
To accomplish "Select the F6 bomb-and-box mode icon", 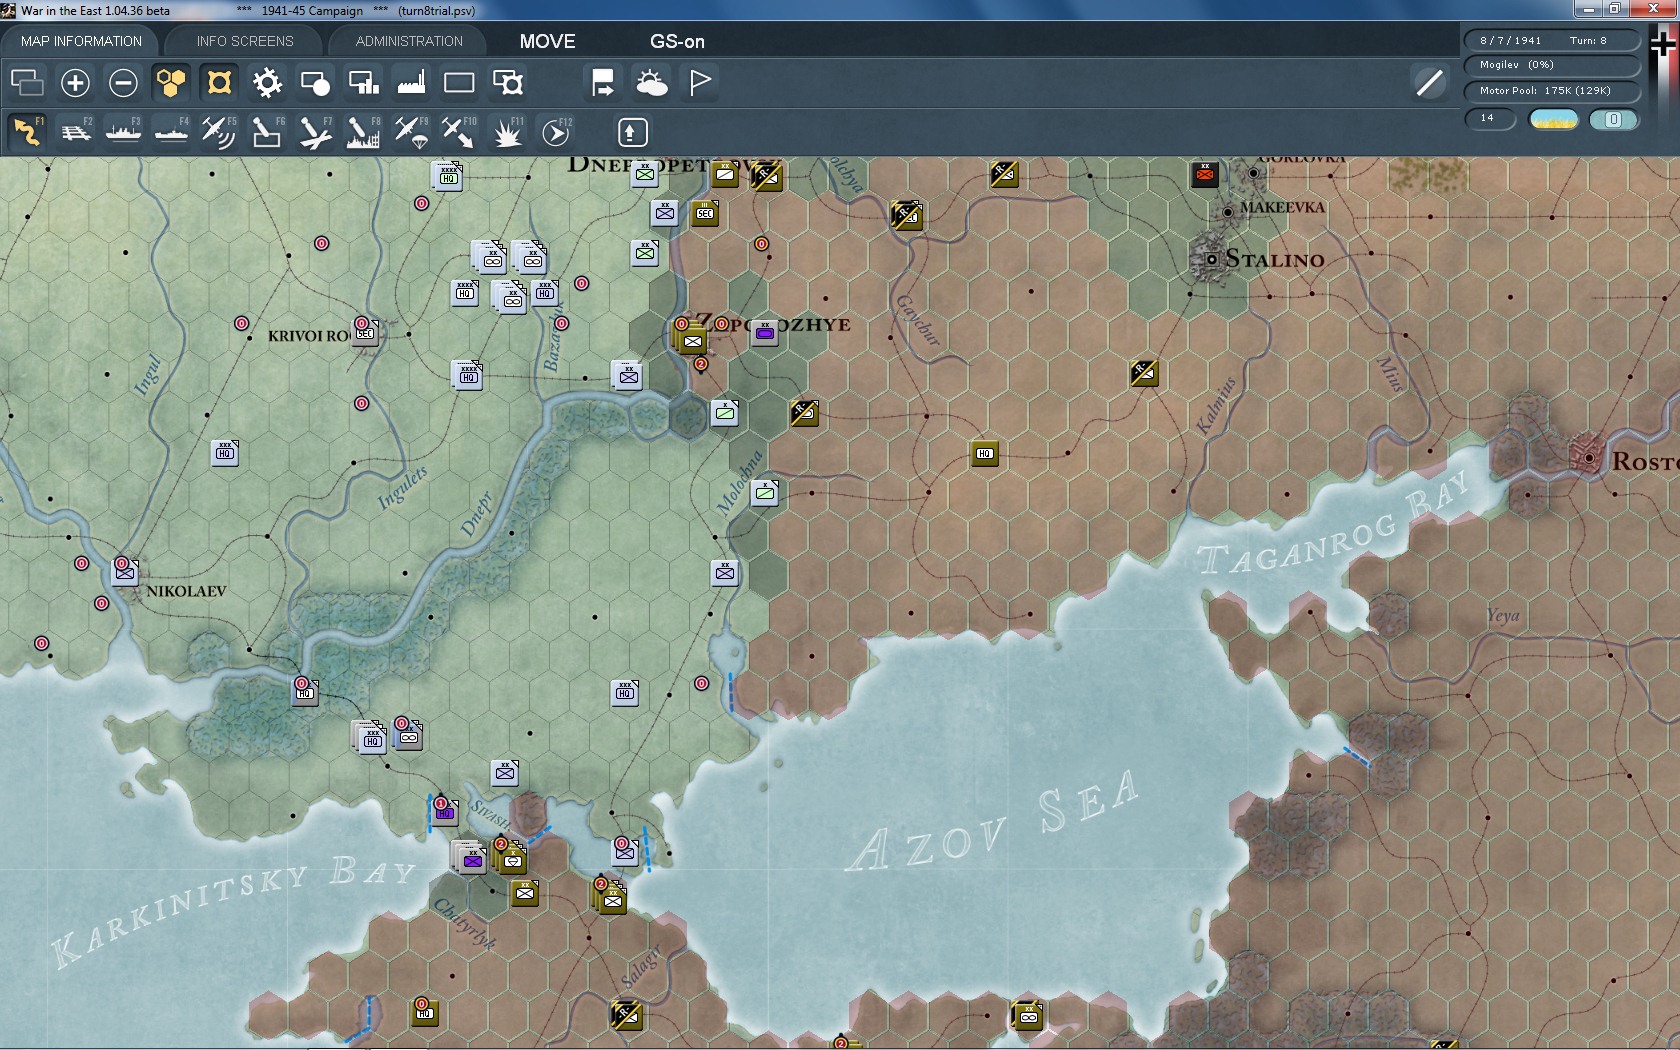I will point(267,132).
